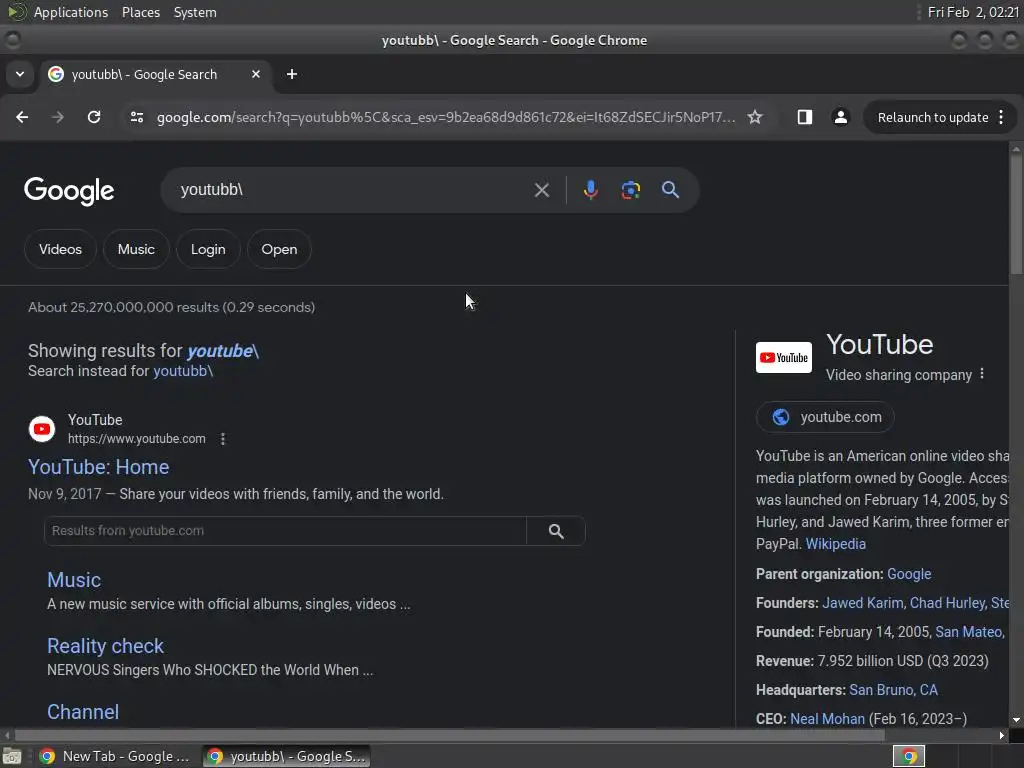This screenshot has height=768, width=1024.
Task: Open the Chrome profile icon
Action: coord(840,117)
